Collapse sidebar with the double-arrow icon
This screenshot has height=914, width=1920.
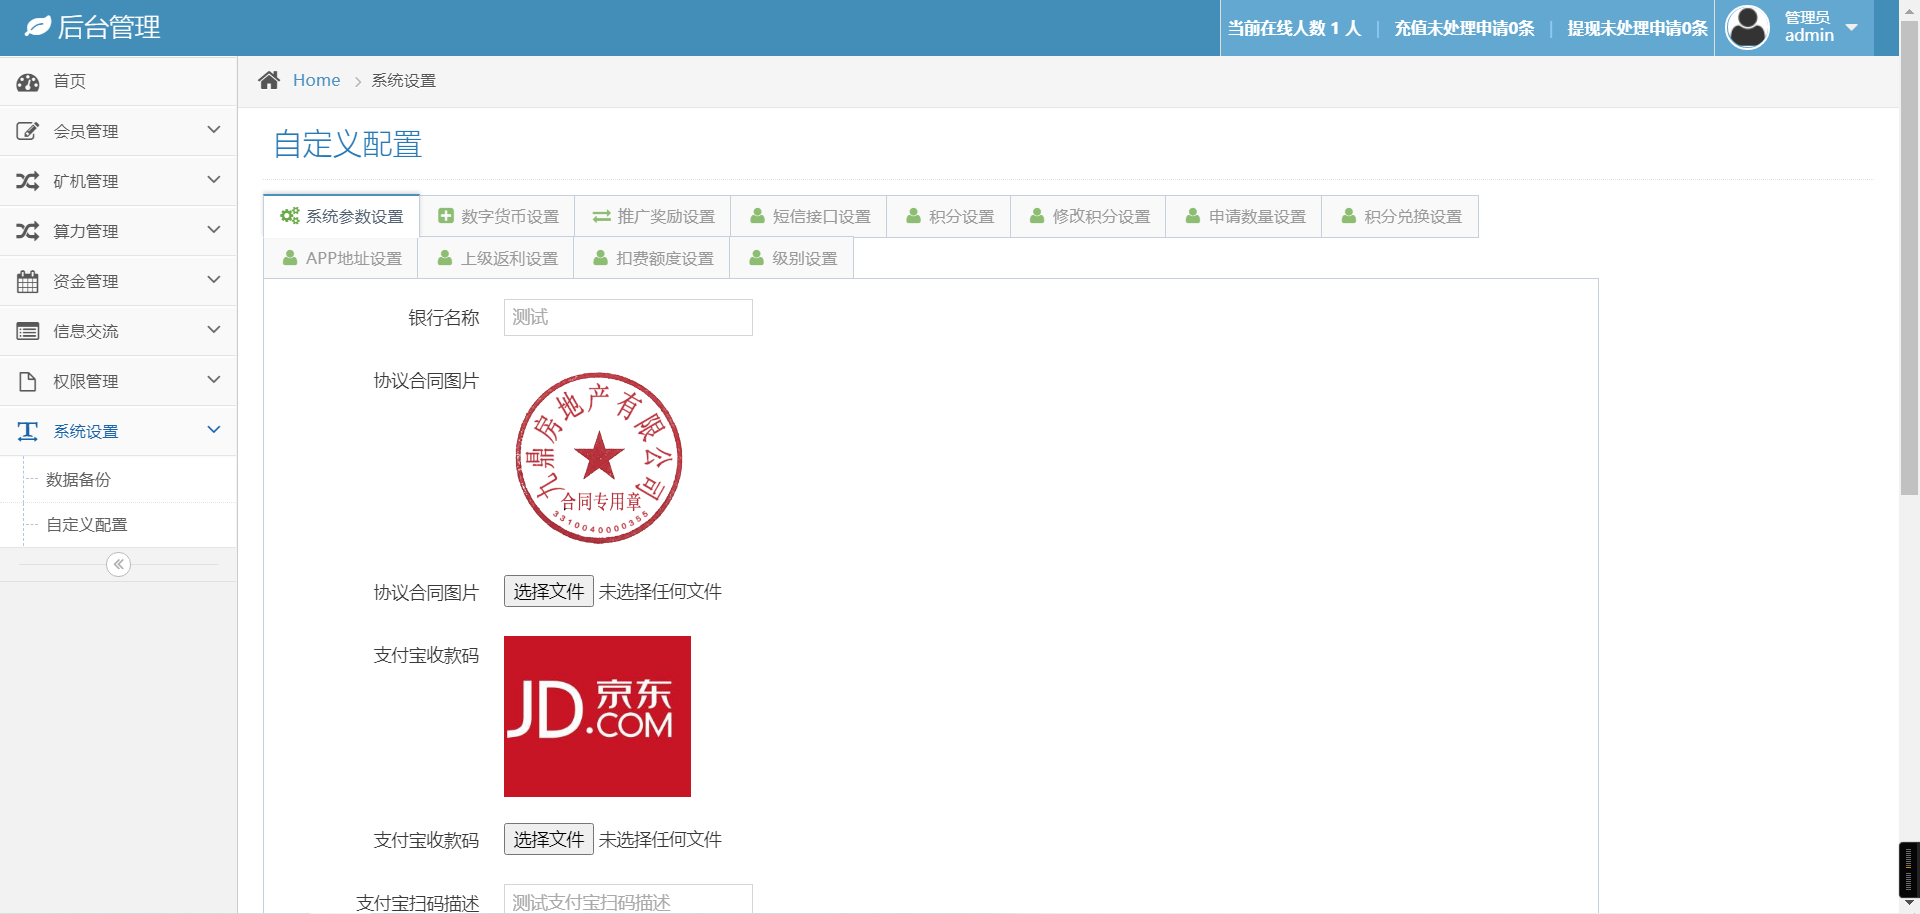pyautogui.click(x=118, y=565)
